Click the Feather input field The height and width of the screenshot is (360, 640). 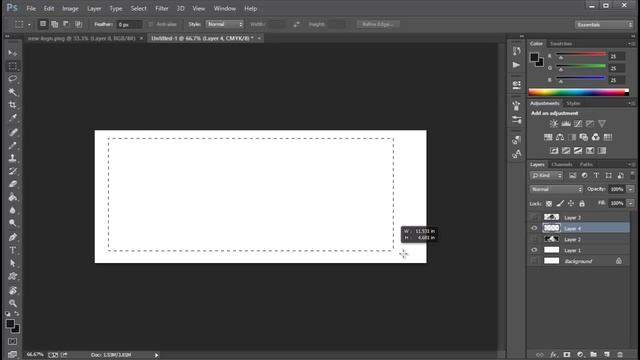click(x=129, y=24)
